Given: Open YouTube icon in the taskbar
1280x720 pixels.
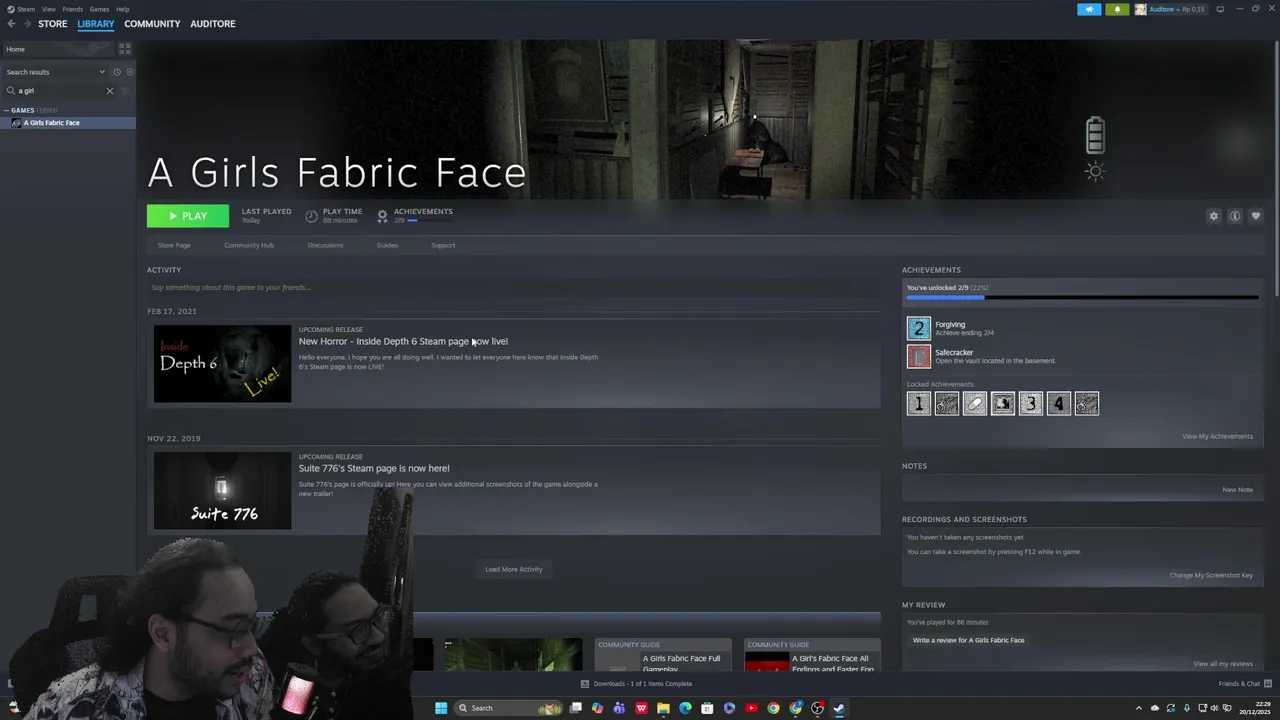Looking at the screenshot, I should pyautogui.click(x=751, y=708).
